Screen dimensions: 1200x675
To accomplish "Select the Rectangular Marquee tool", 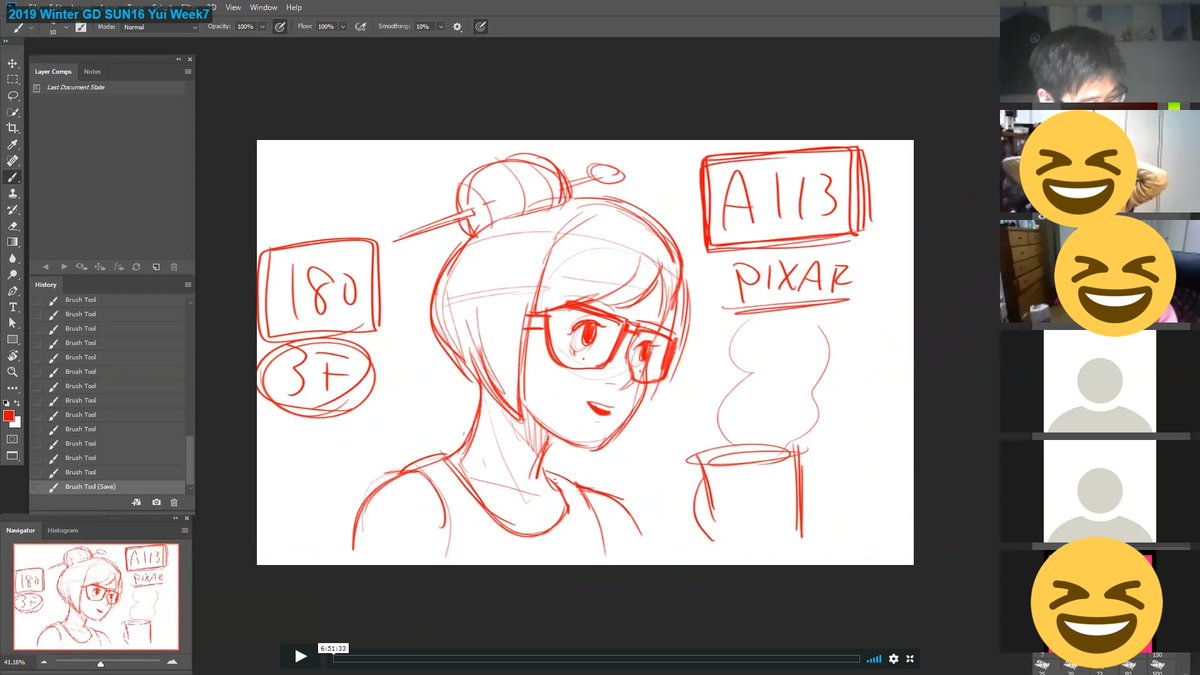I will point(13,79).
